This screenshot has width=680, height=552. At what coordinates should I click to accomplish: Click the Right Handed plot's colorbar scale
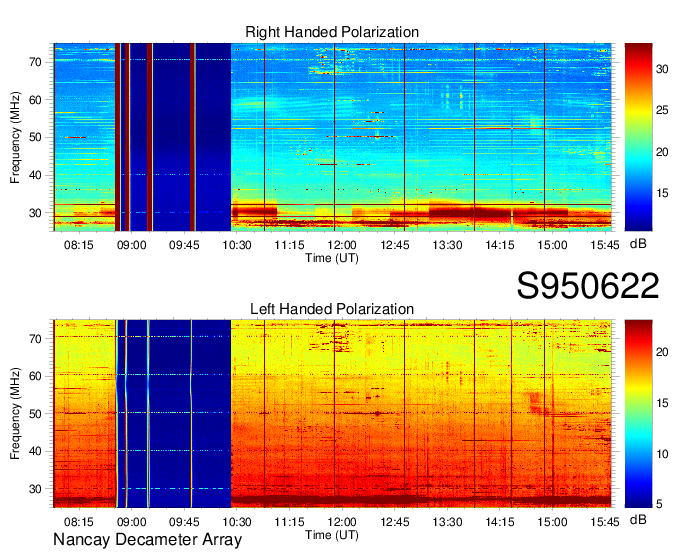pyautogui.click(x=638, y=137)
